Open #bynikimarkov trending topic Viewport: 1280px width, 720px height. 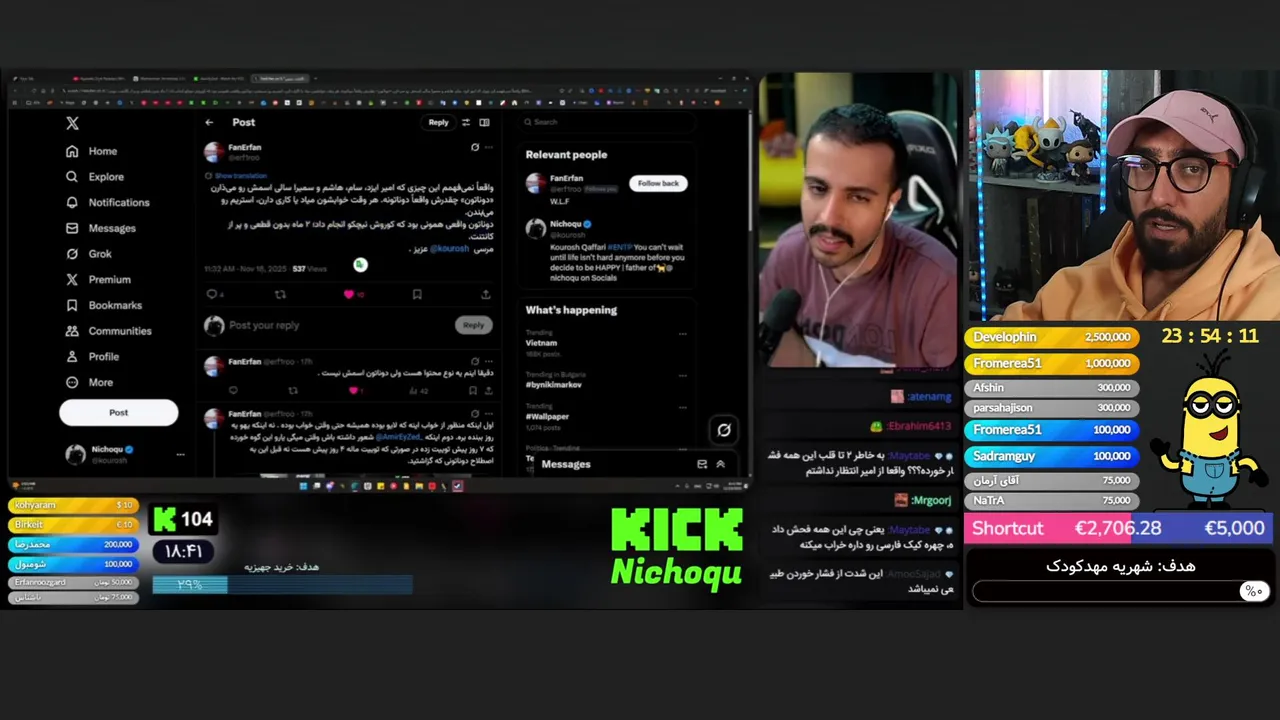point(554,384)
